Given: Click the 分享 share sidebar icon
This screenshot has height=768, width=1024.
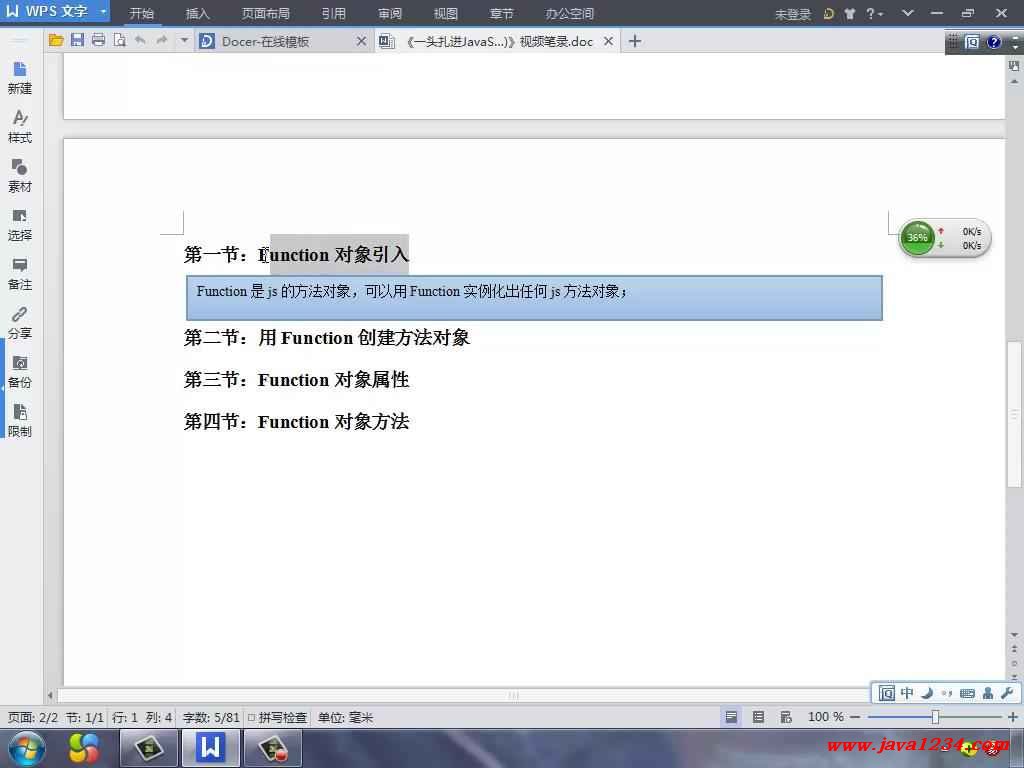Looking at the screenshot, I should [x=20, y=323].
